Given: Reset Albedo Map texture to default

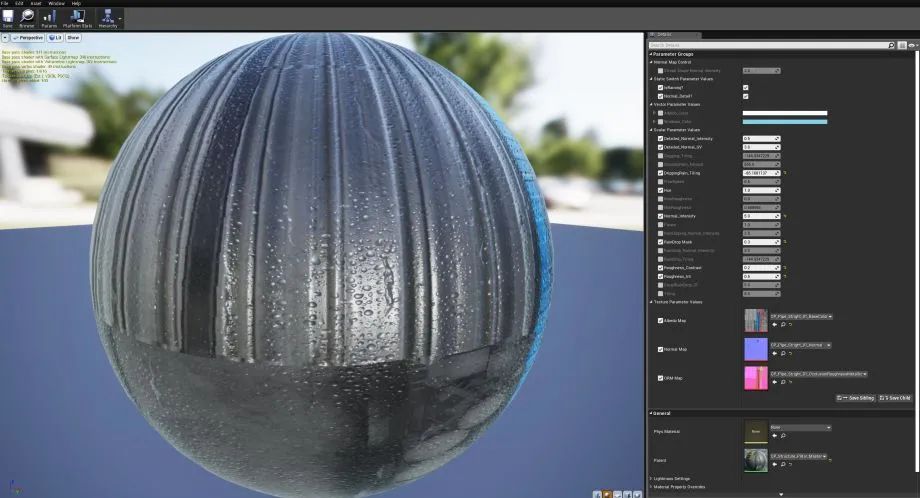Looking at the screenshot, I should pos(790,324).
